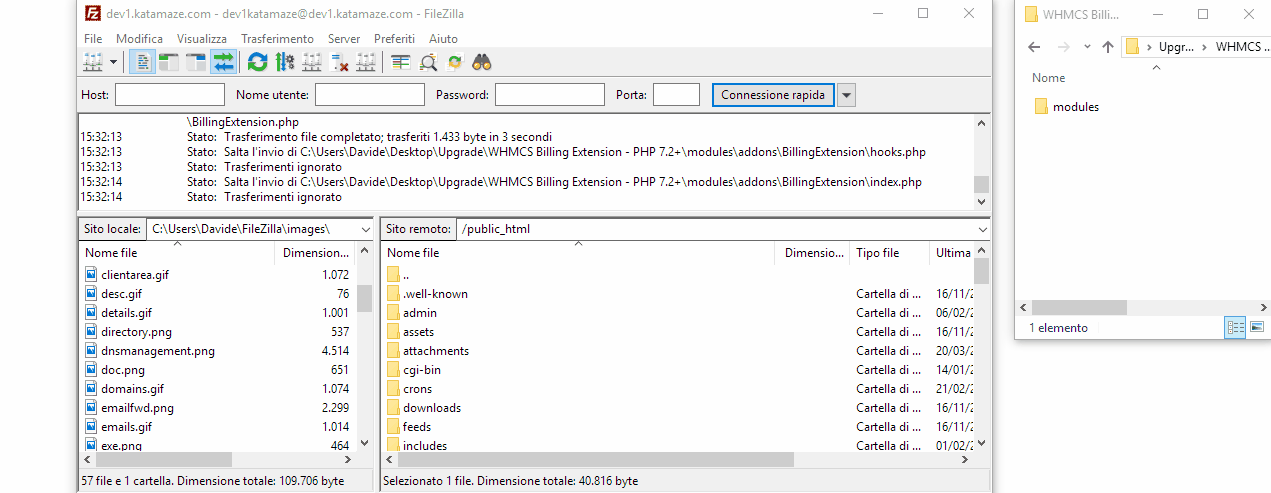
Task: Open the Visualizza menu
Action: tap(202, 38)
